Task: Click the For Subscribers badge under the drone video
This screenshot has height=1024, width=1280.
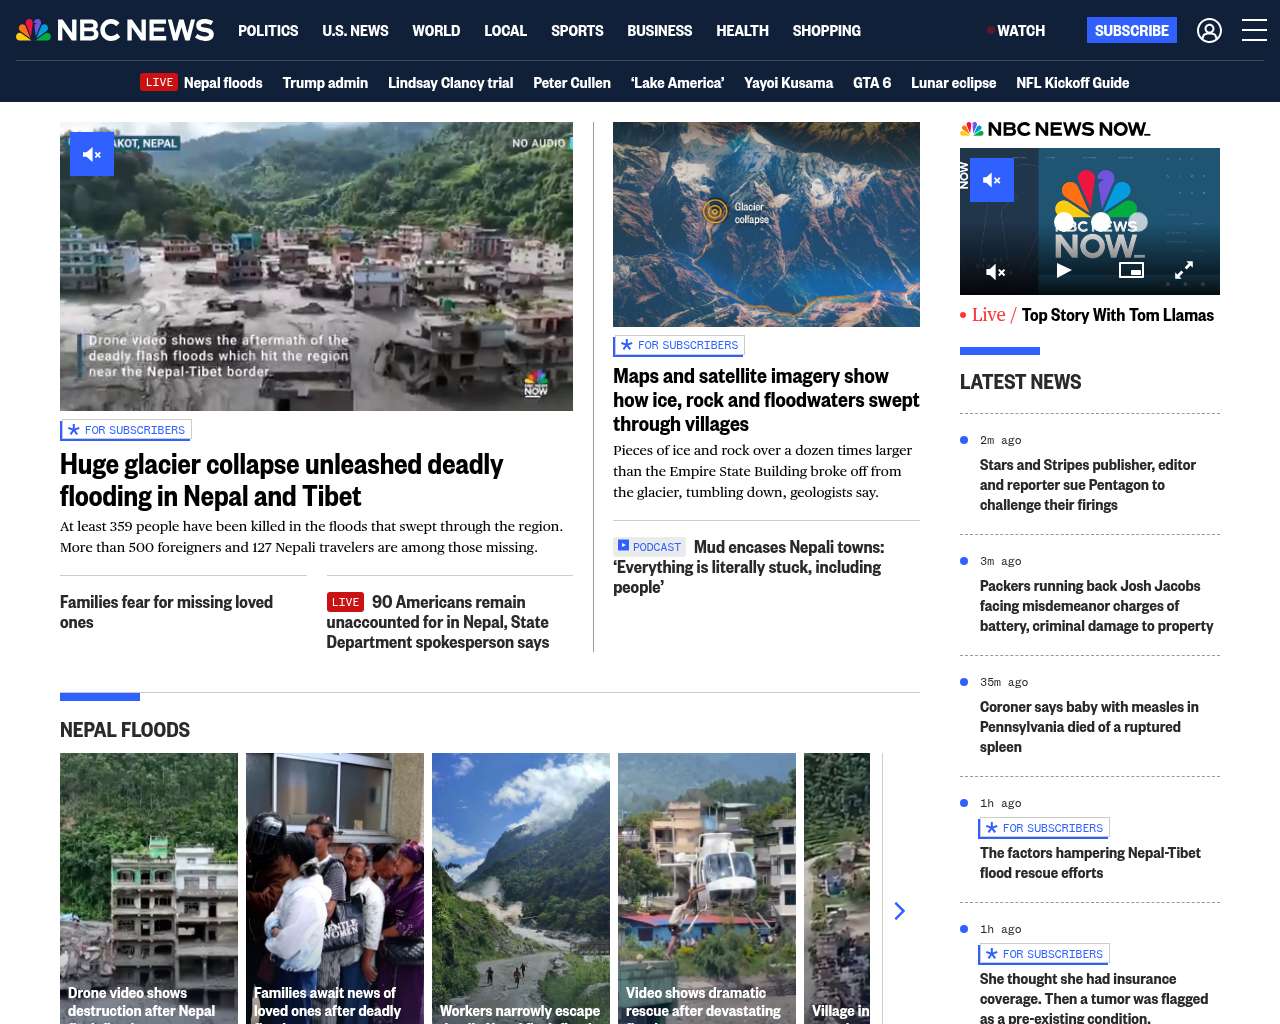Action: pos(126,430)
